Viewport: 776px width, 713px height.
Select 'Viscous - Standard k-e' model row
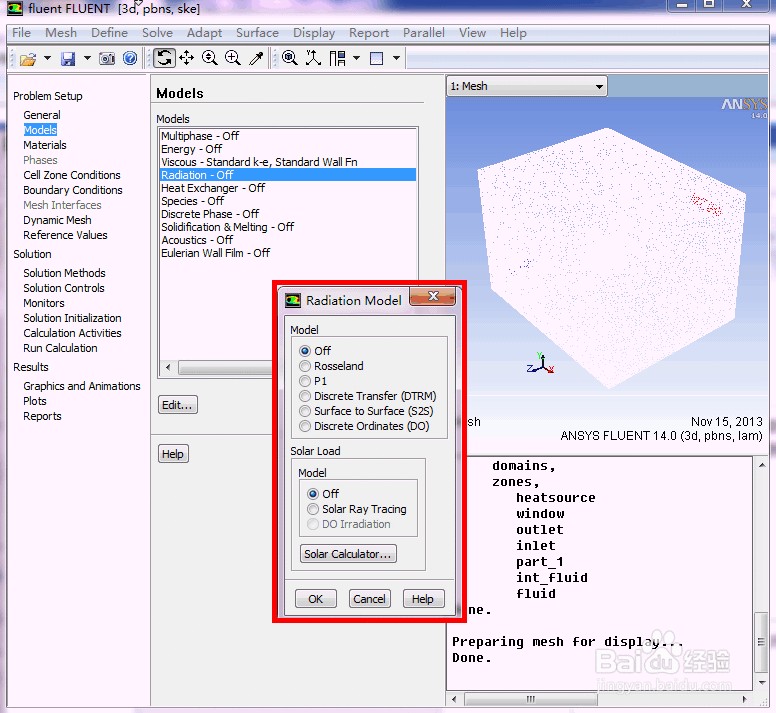288,162
